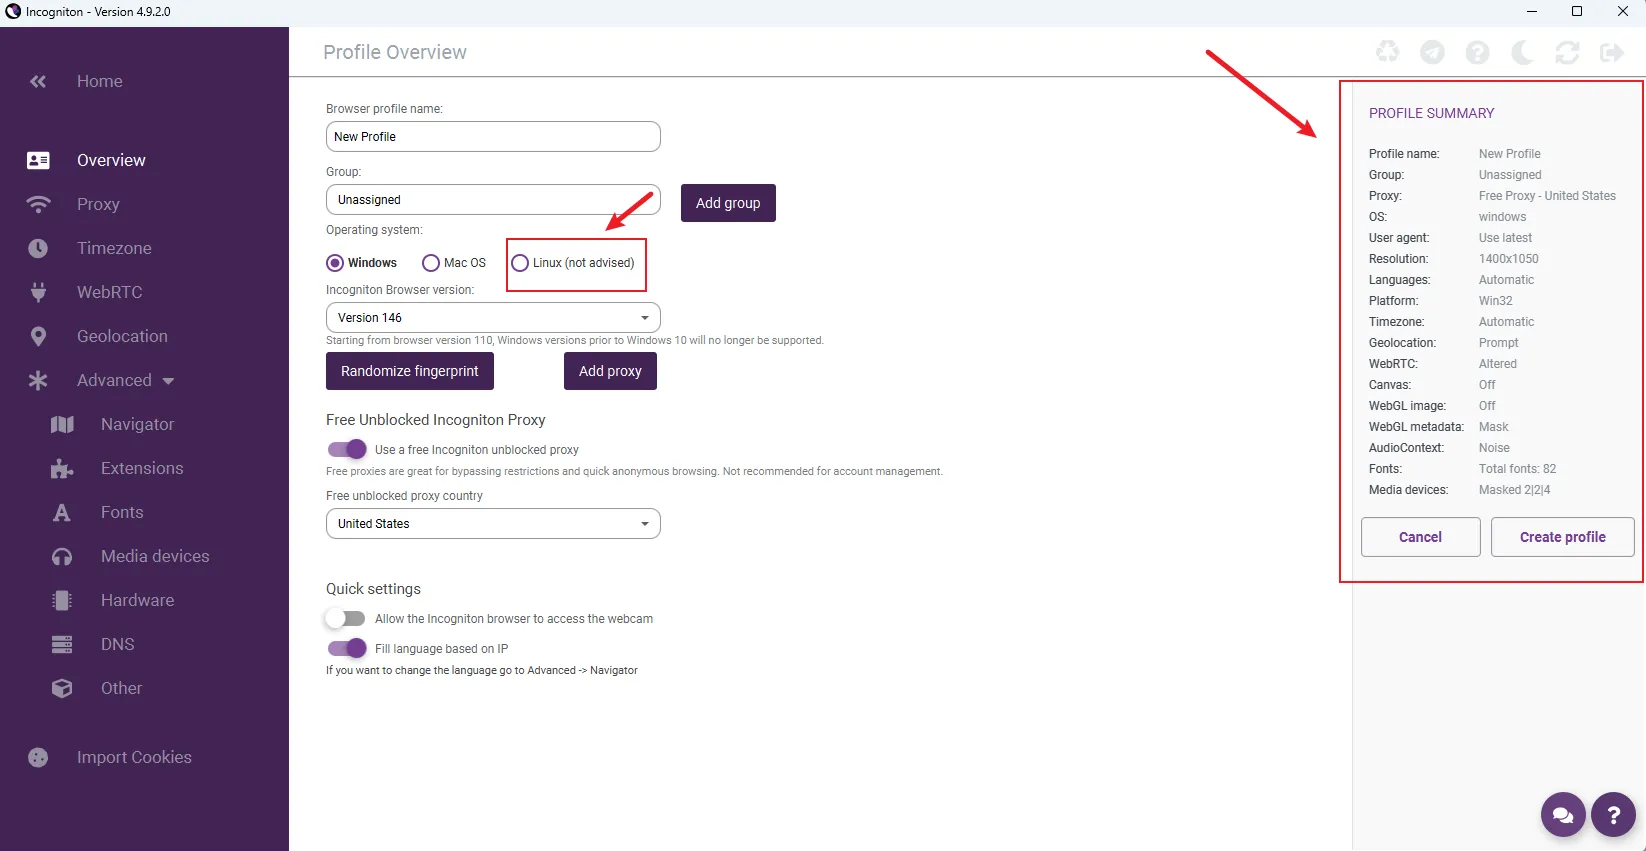Click the recycle bin icon in top toolbar
Image resolution: width=1646 pixels, height=851 pixels.
tap(1387, 52)
